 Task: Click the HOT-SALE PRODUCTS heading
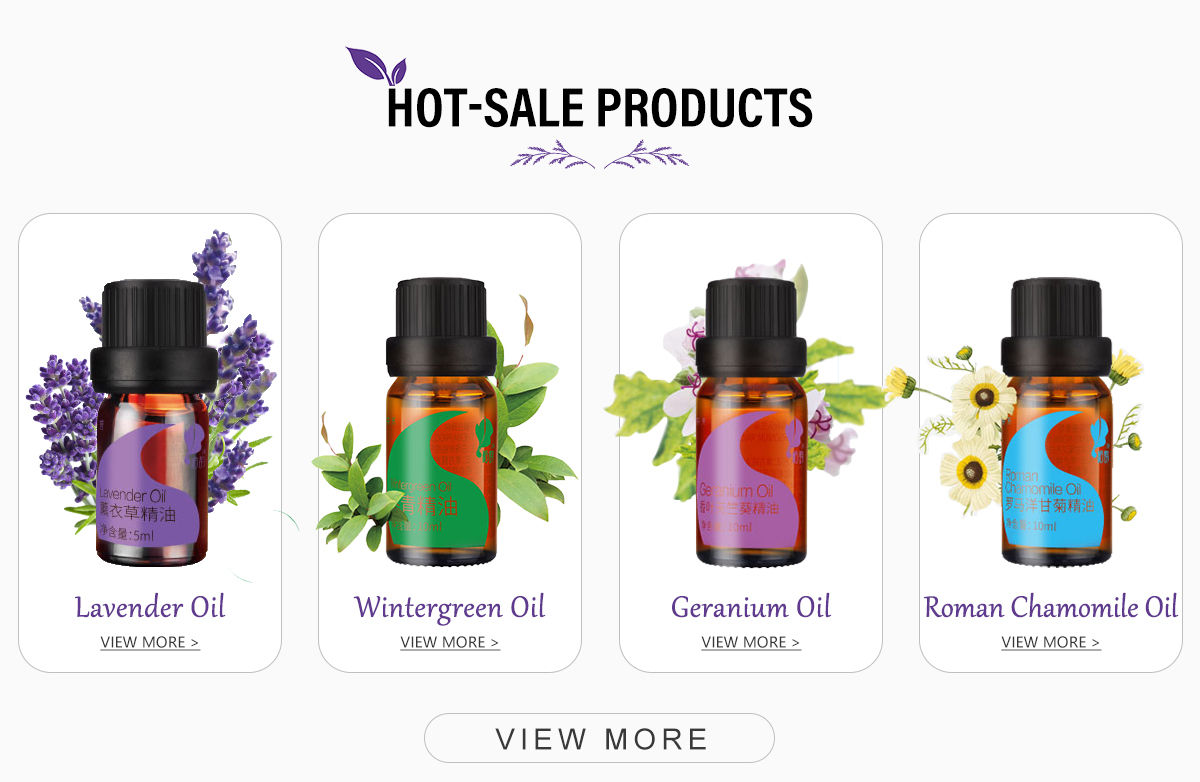[599, 107]
